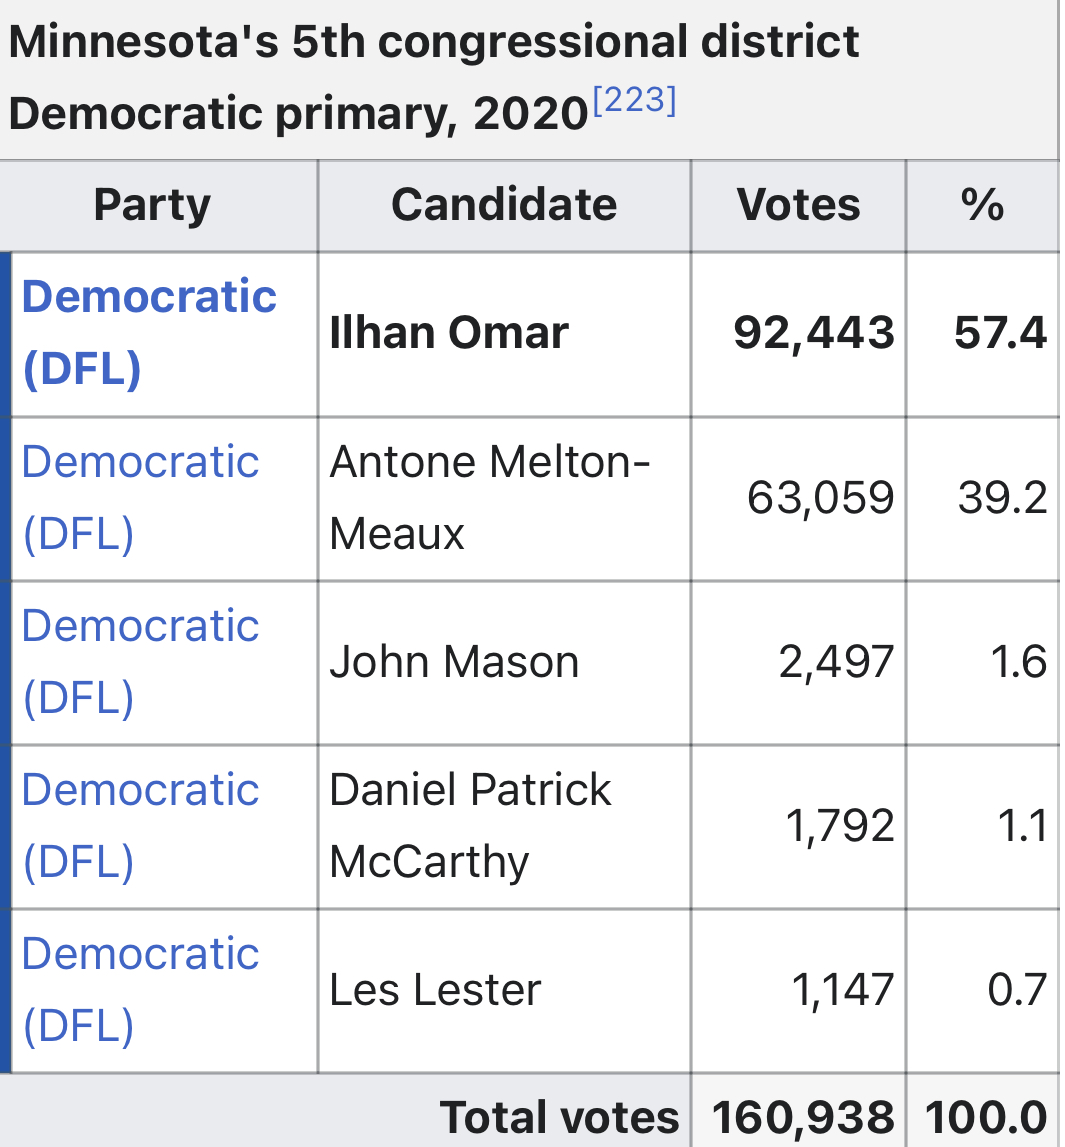Viewport: 1065px width, 1147px height.
Task: Select the Candidate column header
Action: click(x=504, y=205)
